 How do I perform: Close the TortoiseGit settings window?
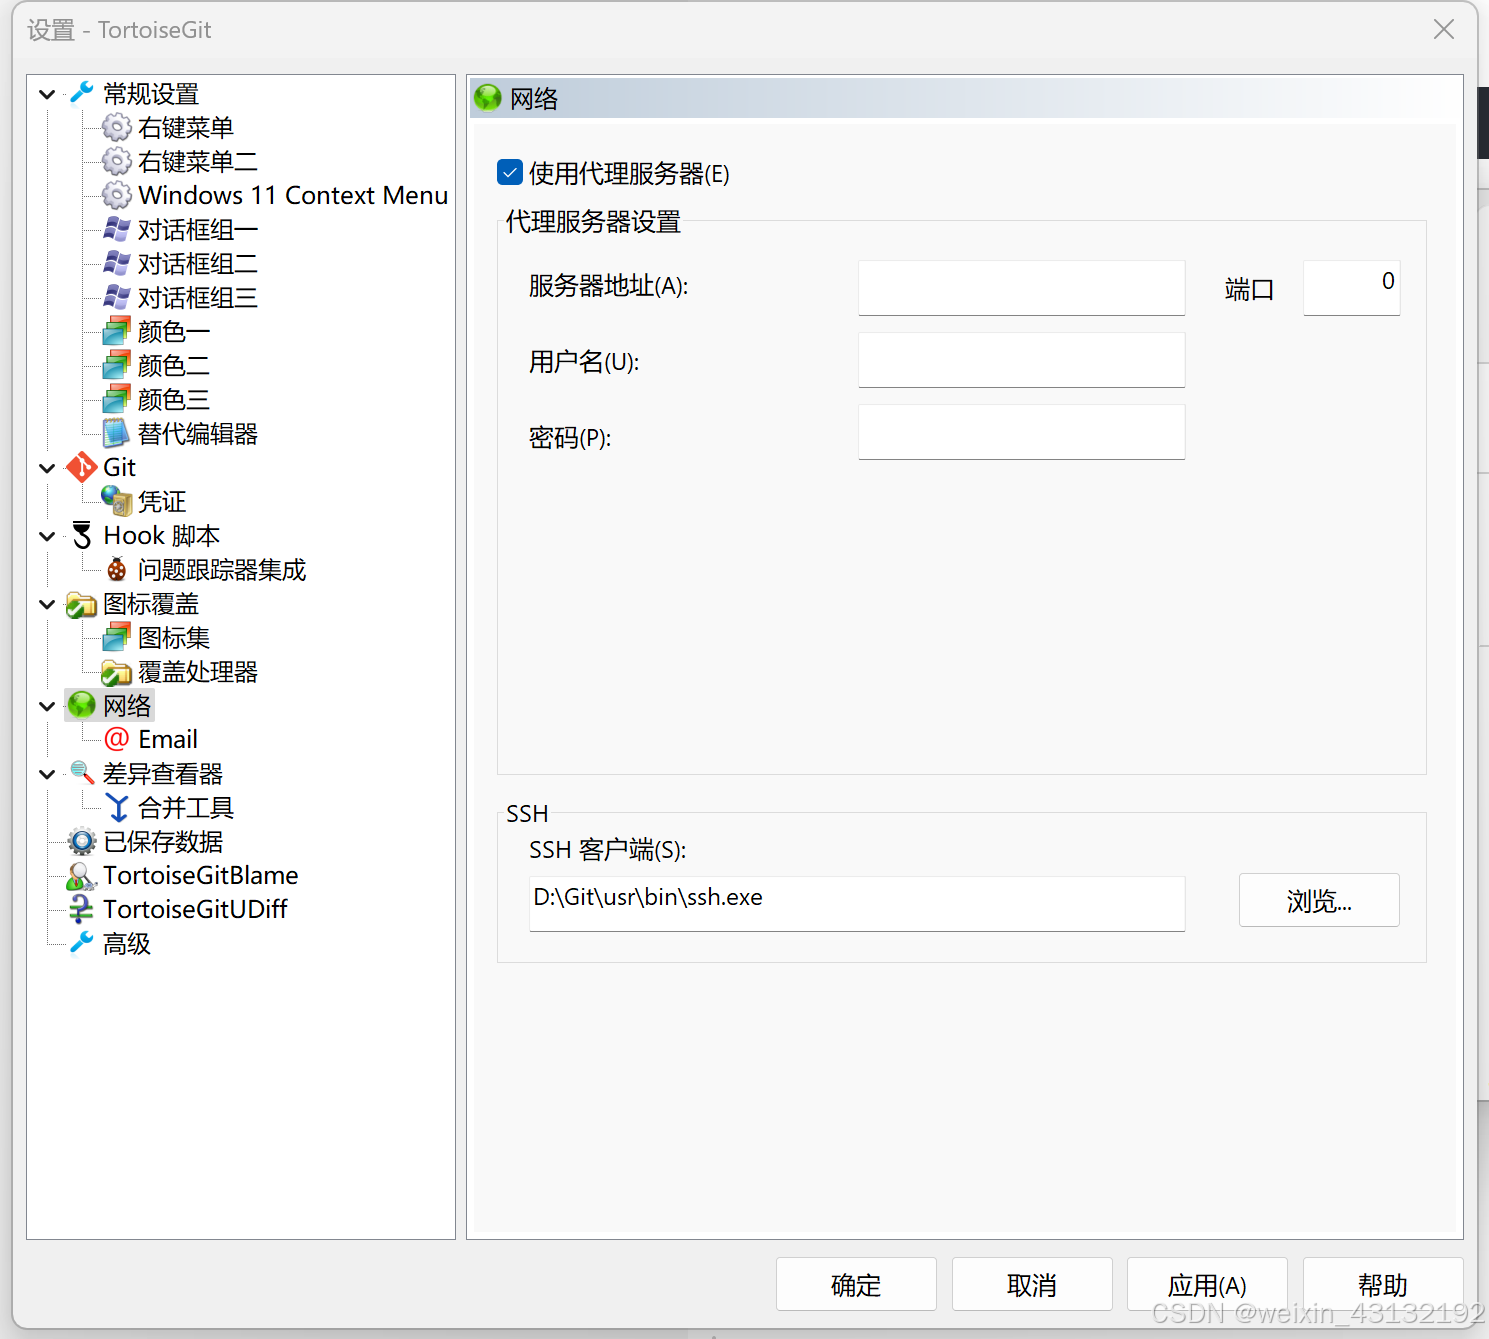coord(1444,29)
